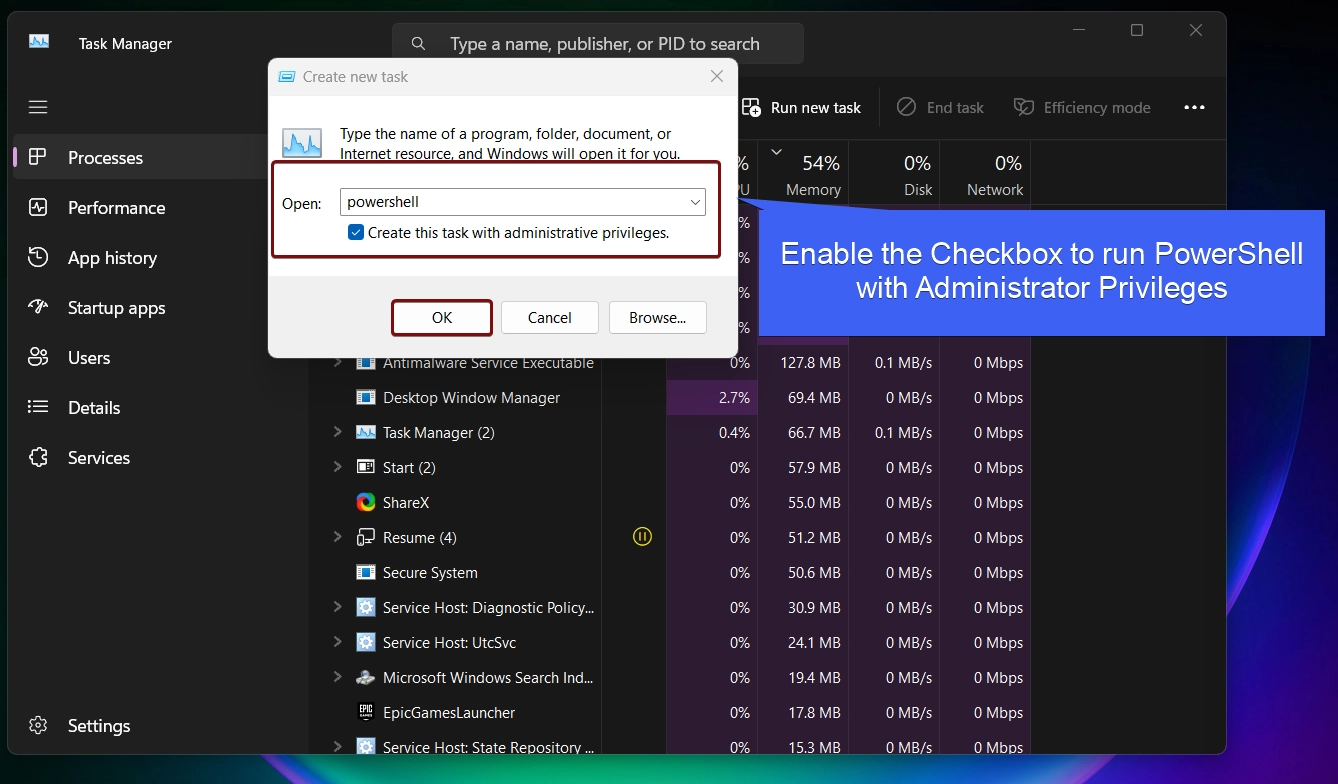Click the Task Manager search box
Screen dimensions: 1338x784
598,44
